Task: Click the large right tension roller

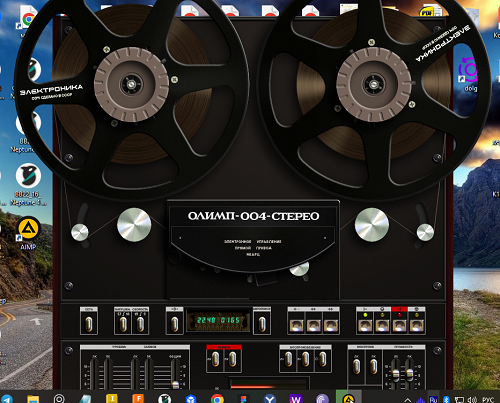Action: click(x=372, y=225)
